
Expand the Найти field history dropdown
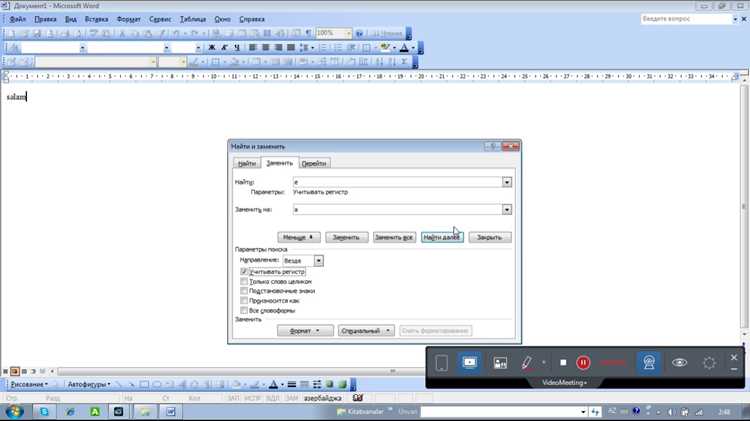507,182
